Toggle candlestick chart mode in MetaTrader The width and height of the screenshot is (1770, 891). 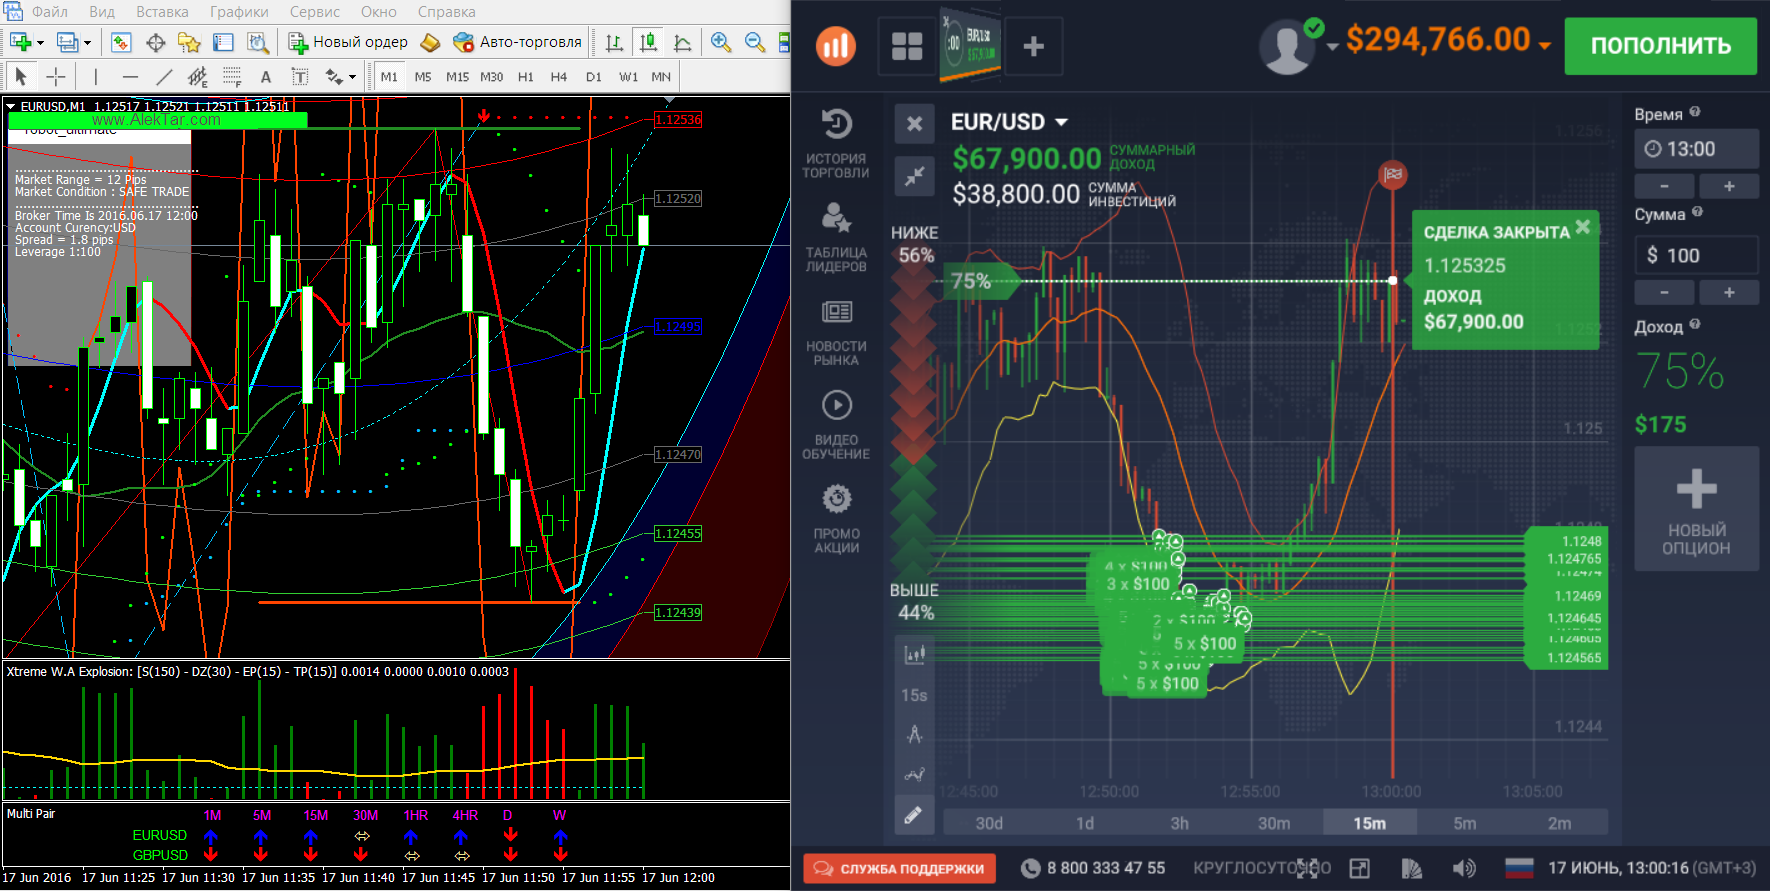point(648,42)
